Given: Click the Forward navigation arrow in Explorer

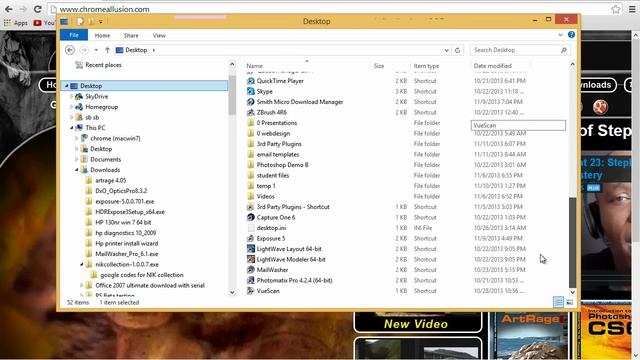Looking at the screenshot, I should click(x=84, y=50).
